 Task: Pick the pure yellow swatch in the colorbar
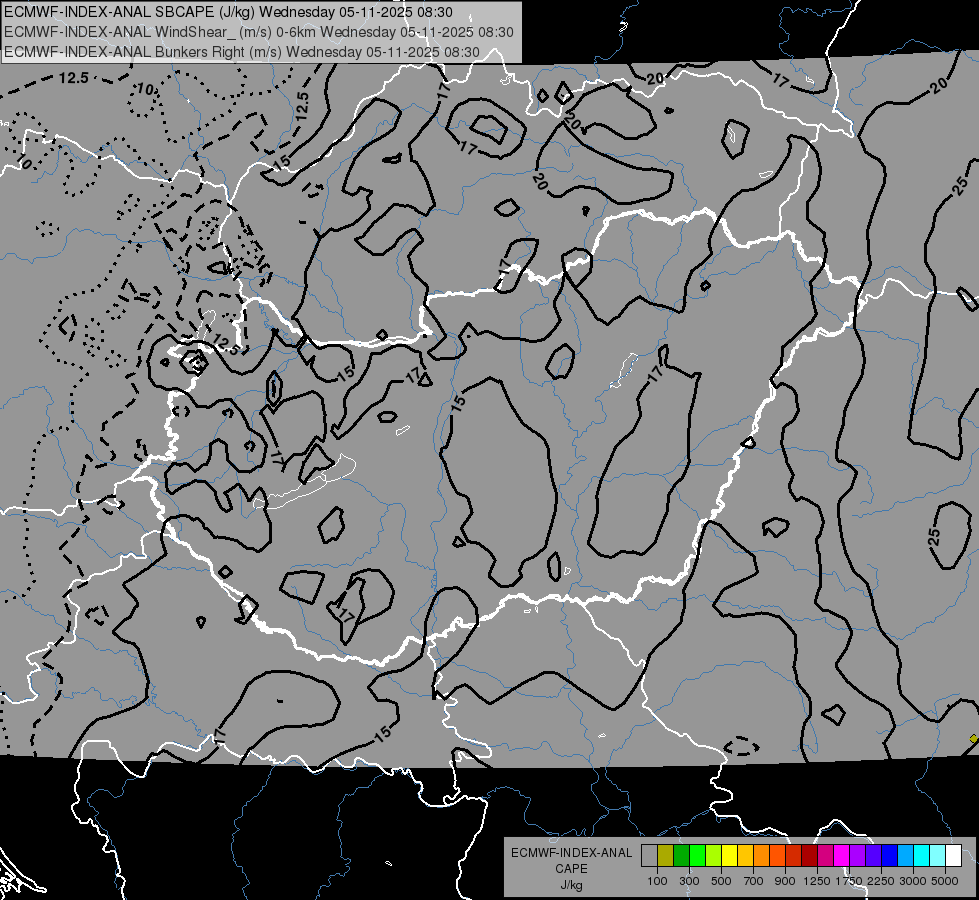click(729, 855)
